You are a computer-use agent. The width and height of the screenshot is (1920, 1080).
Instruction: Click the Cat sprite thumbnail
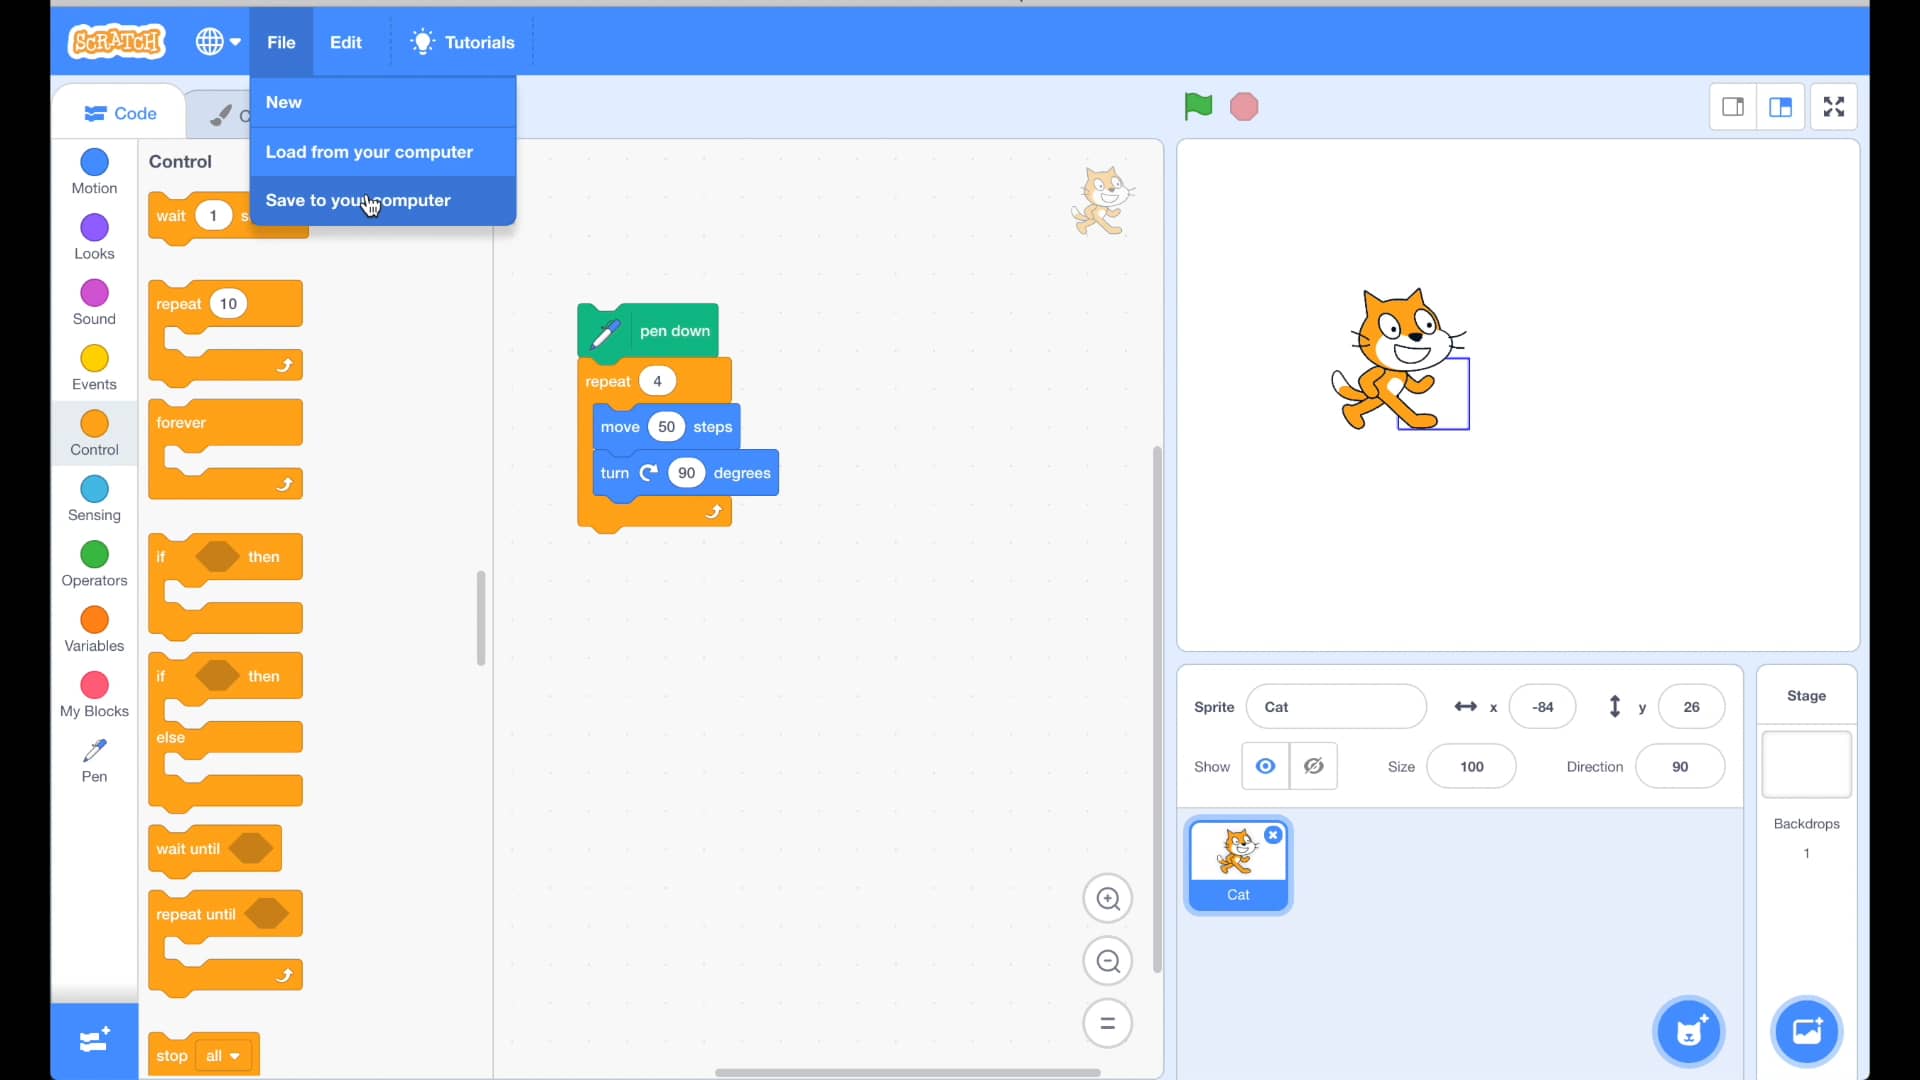pos(1237,862)
